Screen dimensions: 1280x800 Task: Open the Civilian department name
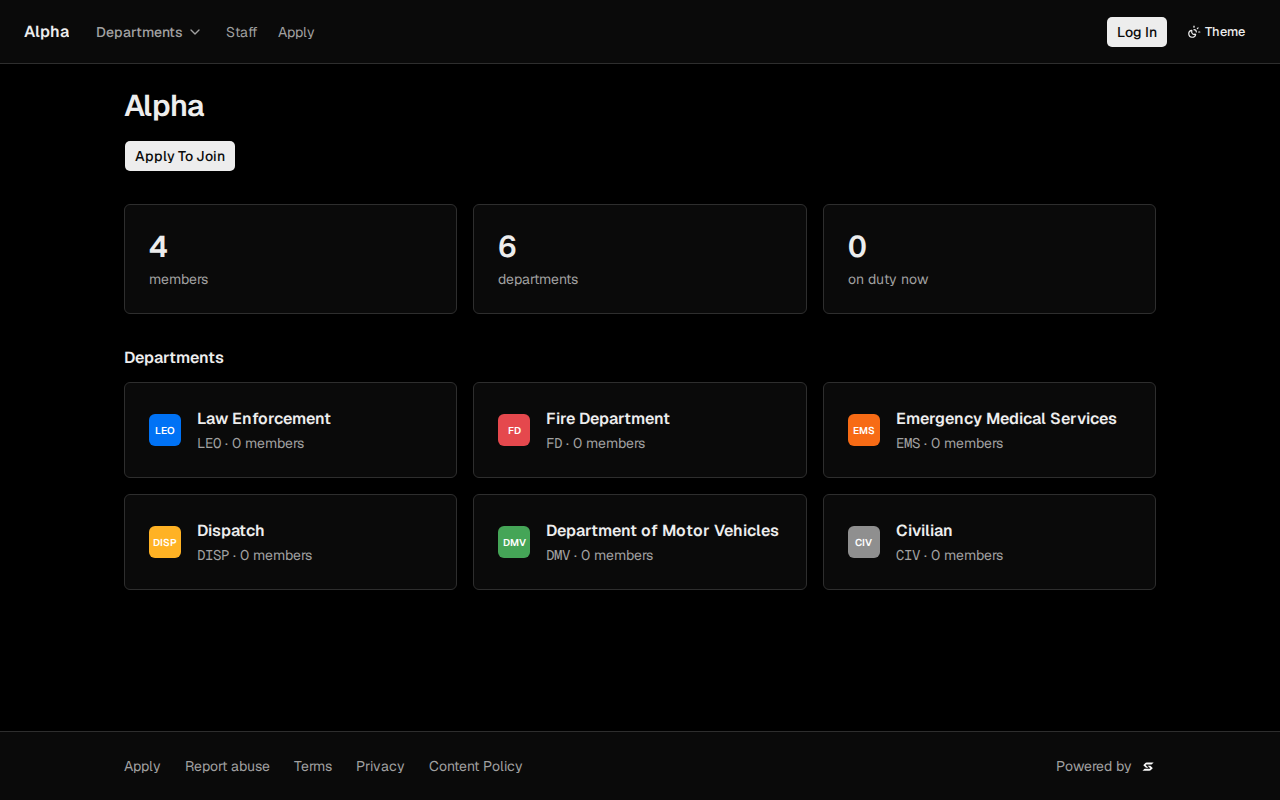coord(924,531)
